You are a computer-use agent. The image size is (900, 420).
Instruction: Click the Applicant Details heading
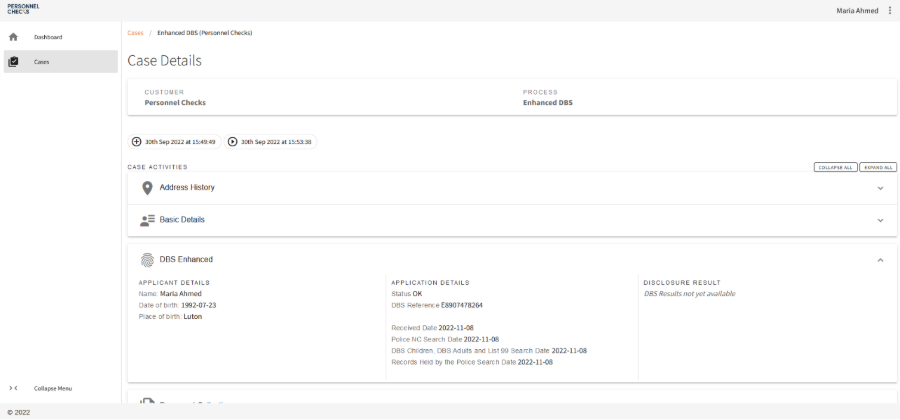pyautogui.click(x=174, y=283)
